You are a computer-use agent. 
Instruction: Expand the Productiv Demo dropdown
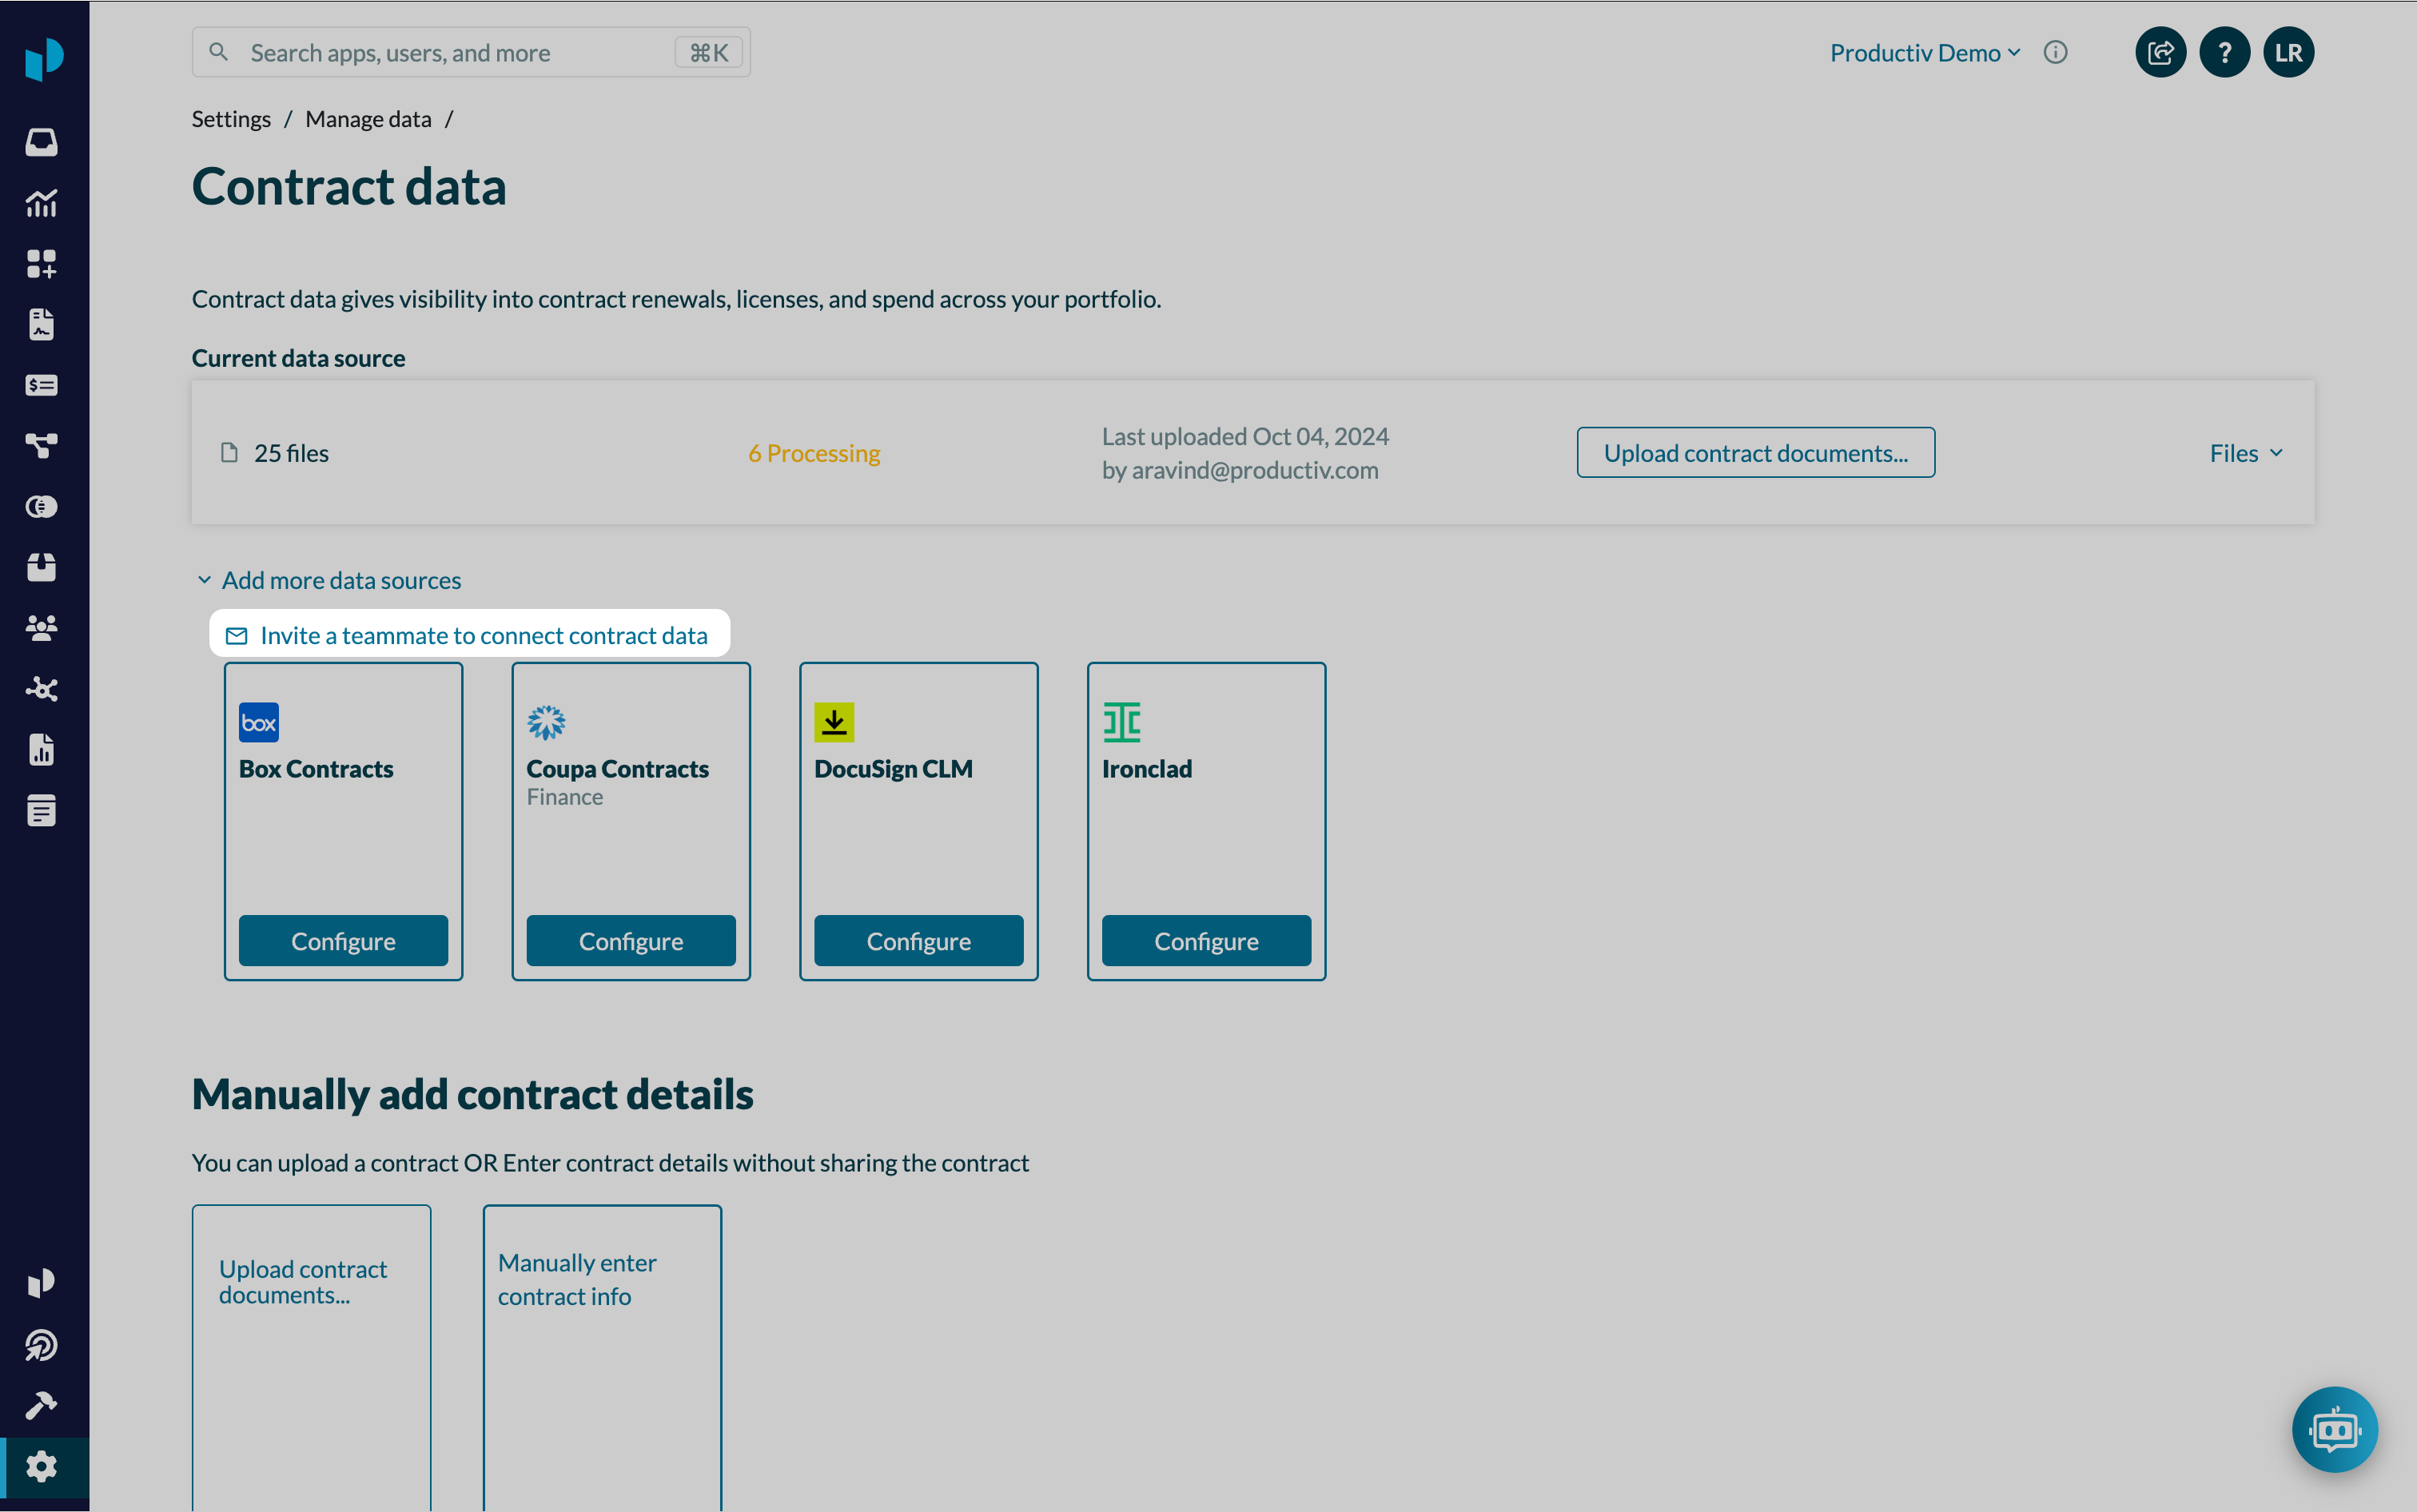tap(1924, 53)
